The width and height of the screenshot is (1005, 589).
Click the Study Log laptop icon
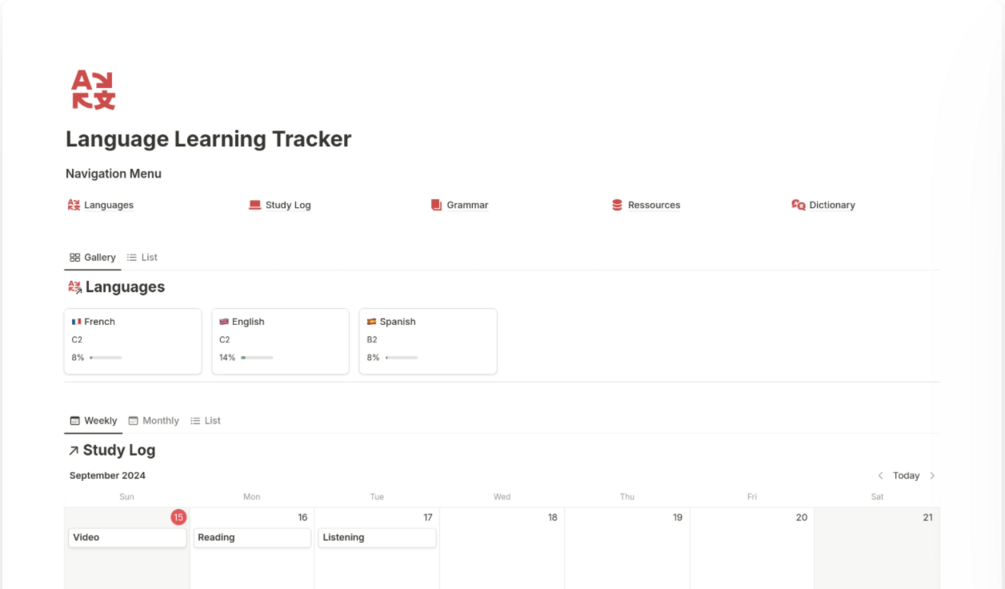pos(255,205)
